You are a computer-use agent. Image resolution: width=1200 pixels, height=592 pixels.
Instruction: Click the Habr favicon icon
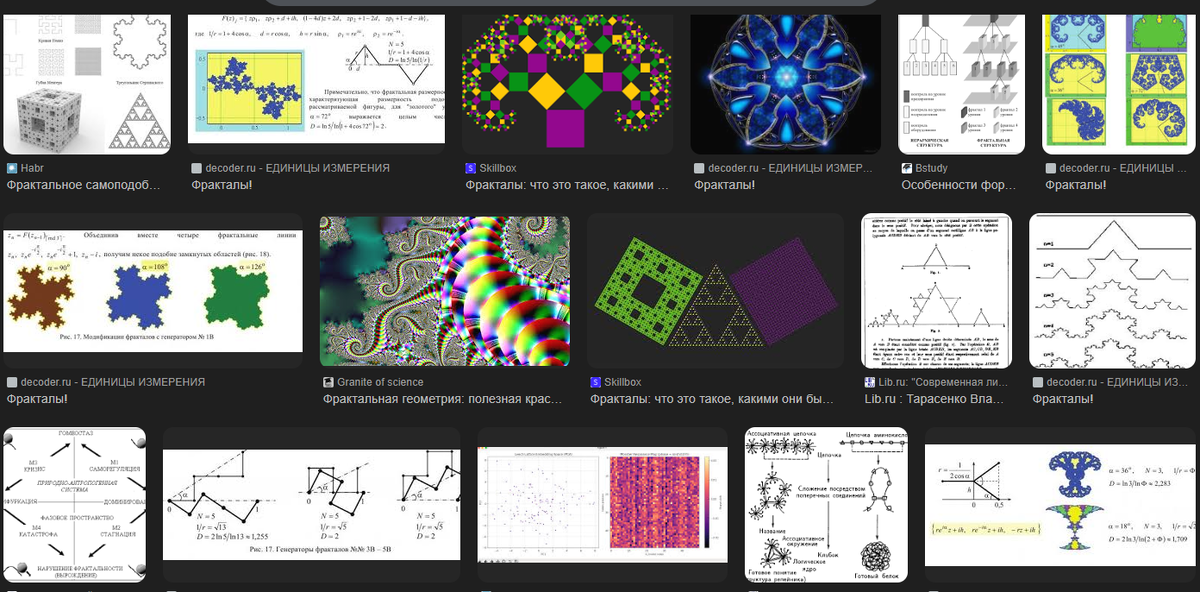click(x=12, y=168)
